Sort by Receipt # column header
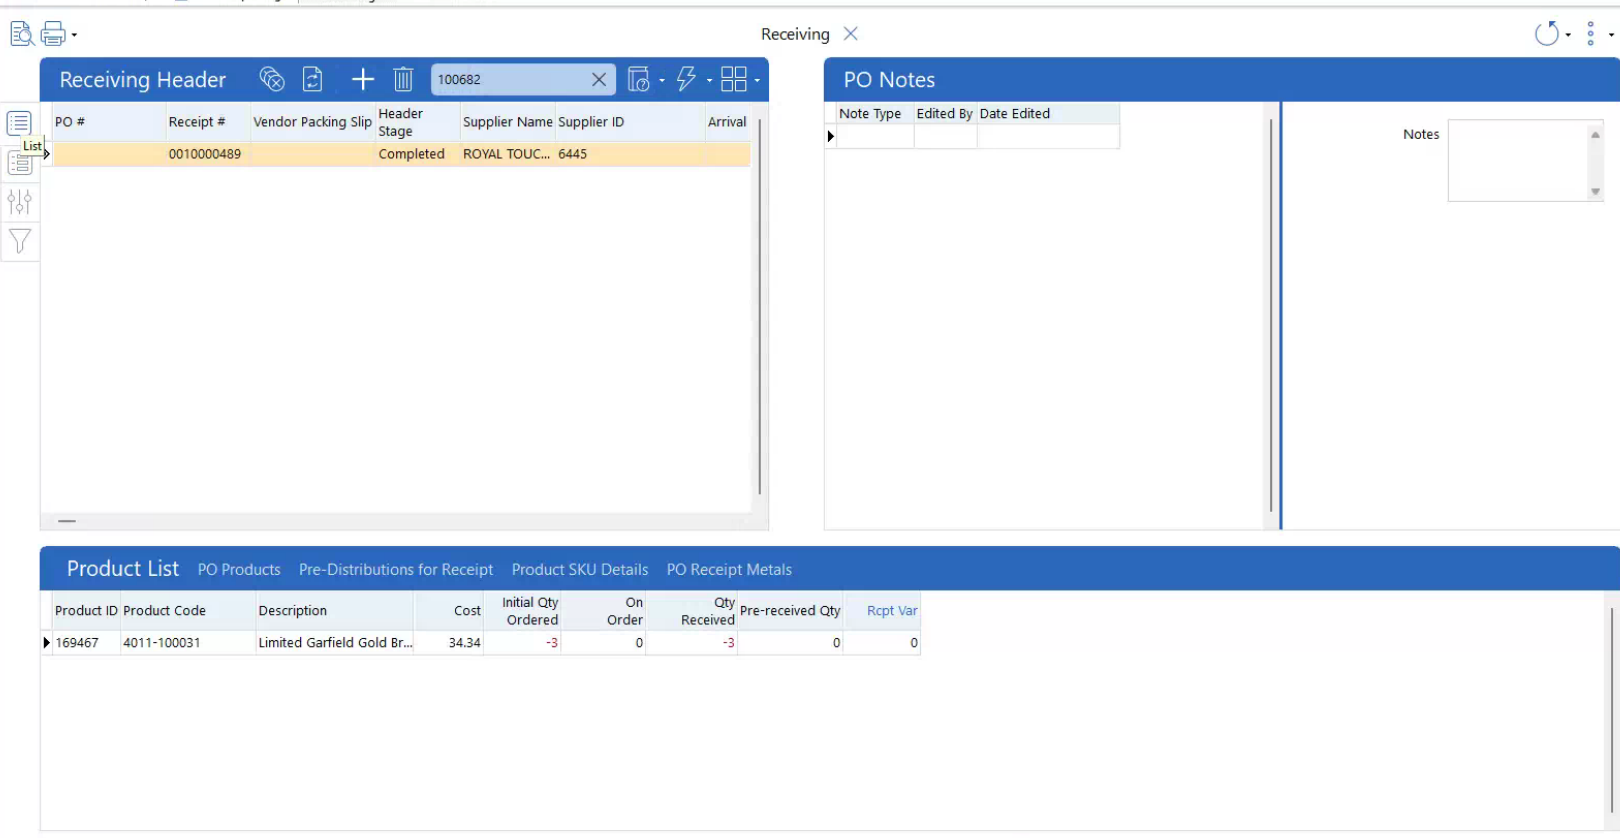This screenshot has height=838, width=1620. pyautogui.click(x=208, y=122)
